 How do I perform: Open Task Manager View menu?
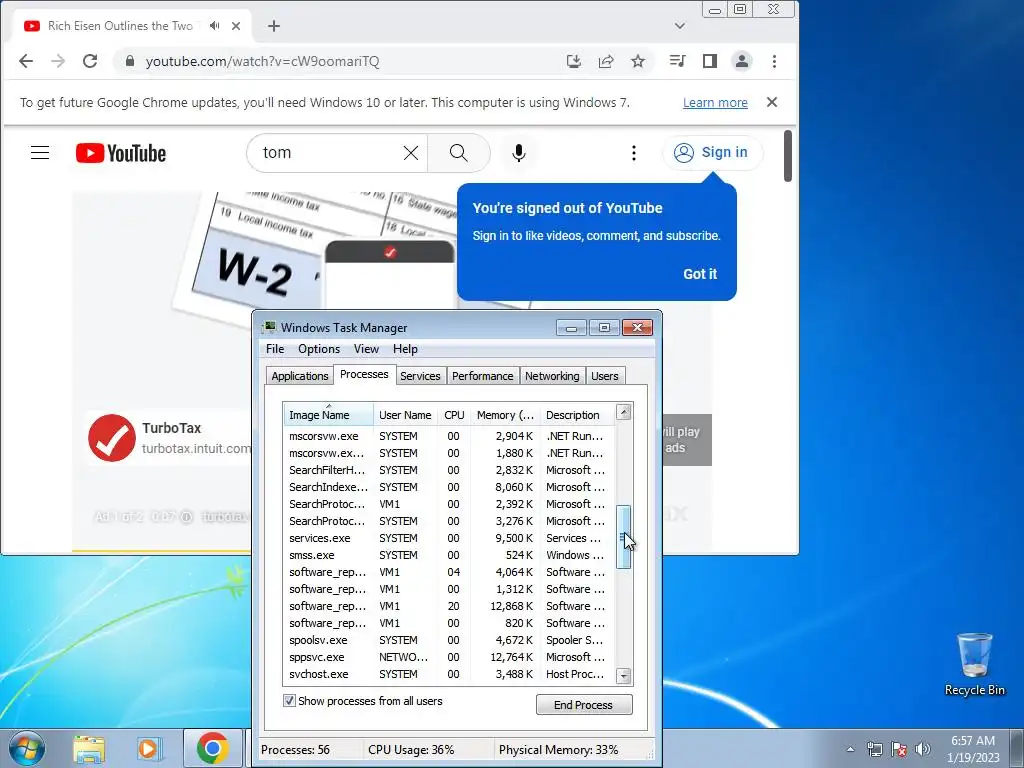(366, 349)
